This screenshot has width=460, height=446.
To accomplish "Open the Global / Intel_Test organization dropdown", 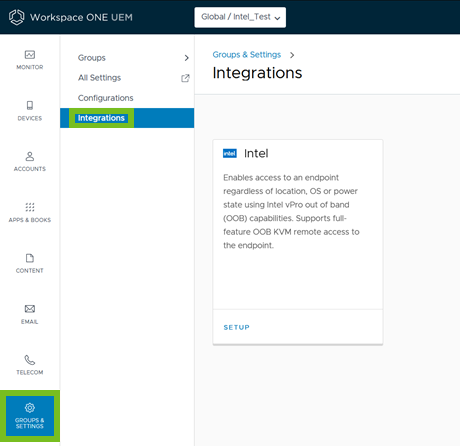I will tap(240, 17).
